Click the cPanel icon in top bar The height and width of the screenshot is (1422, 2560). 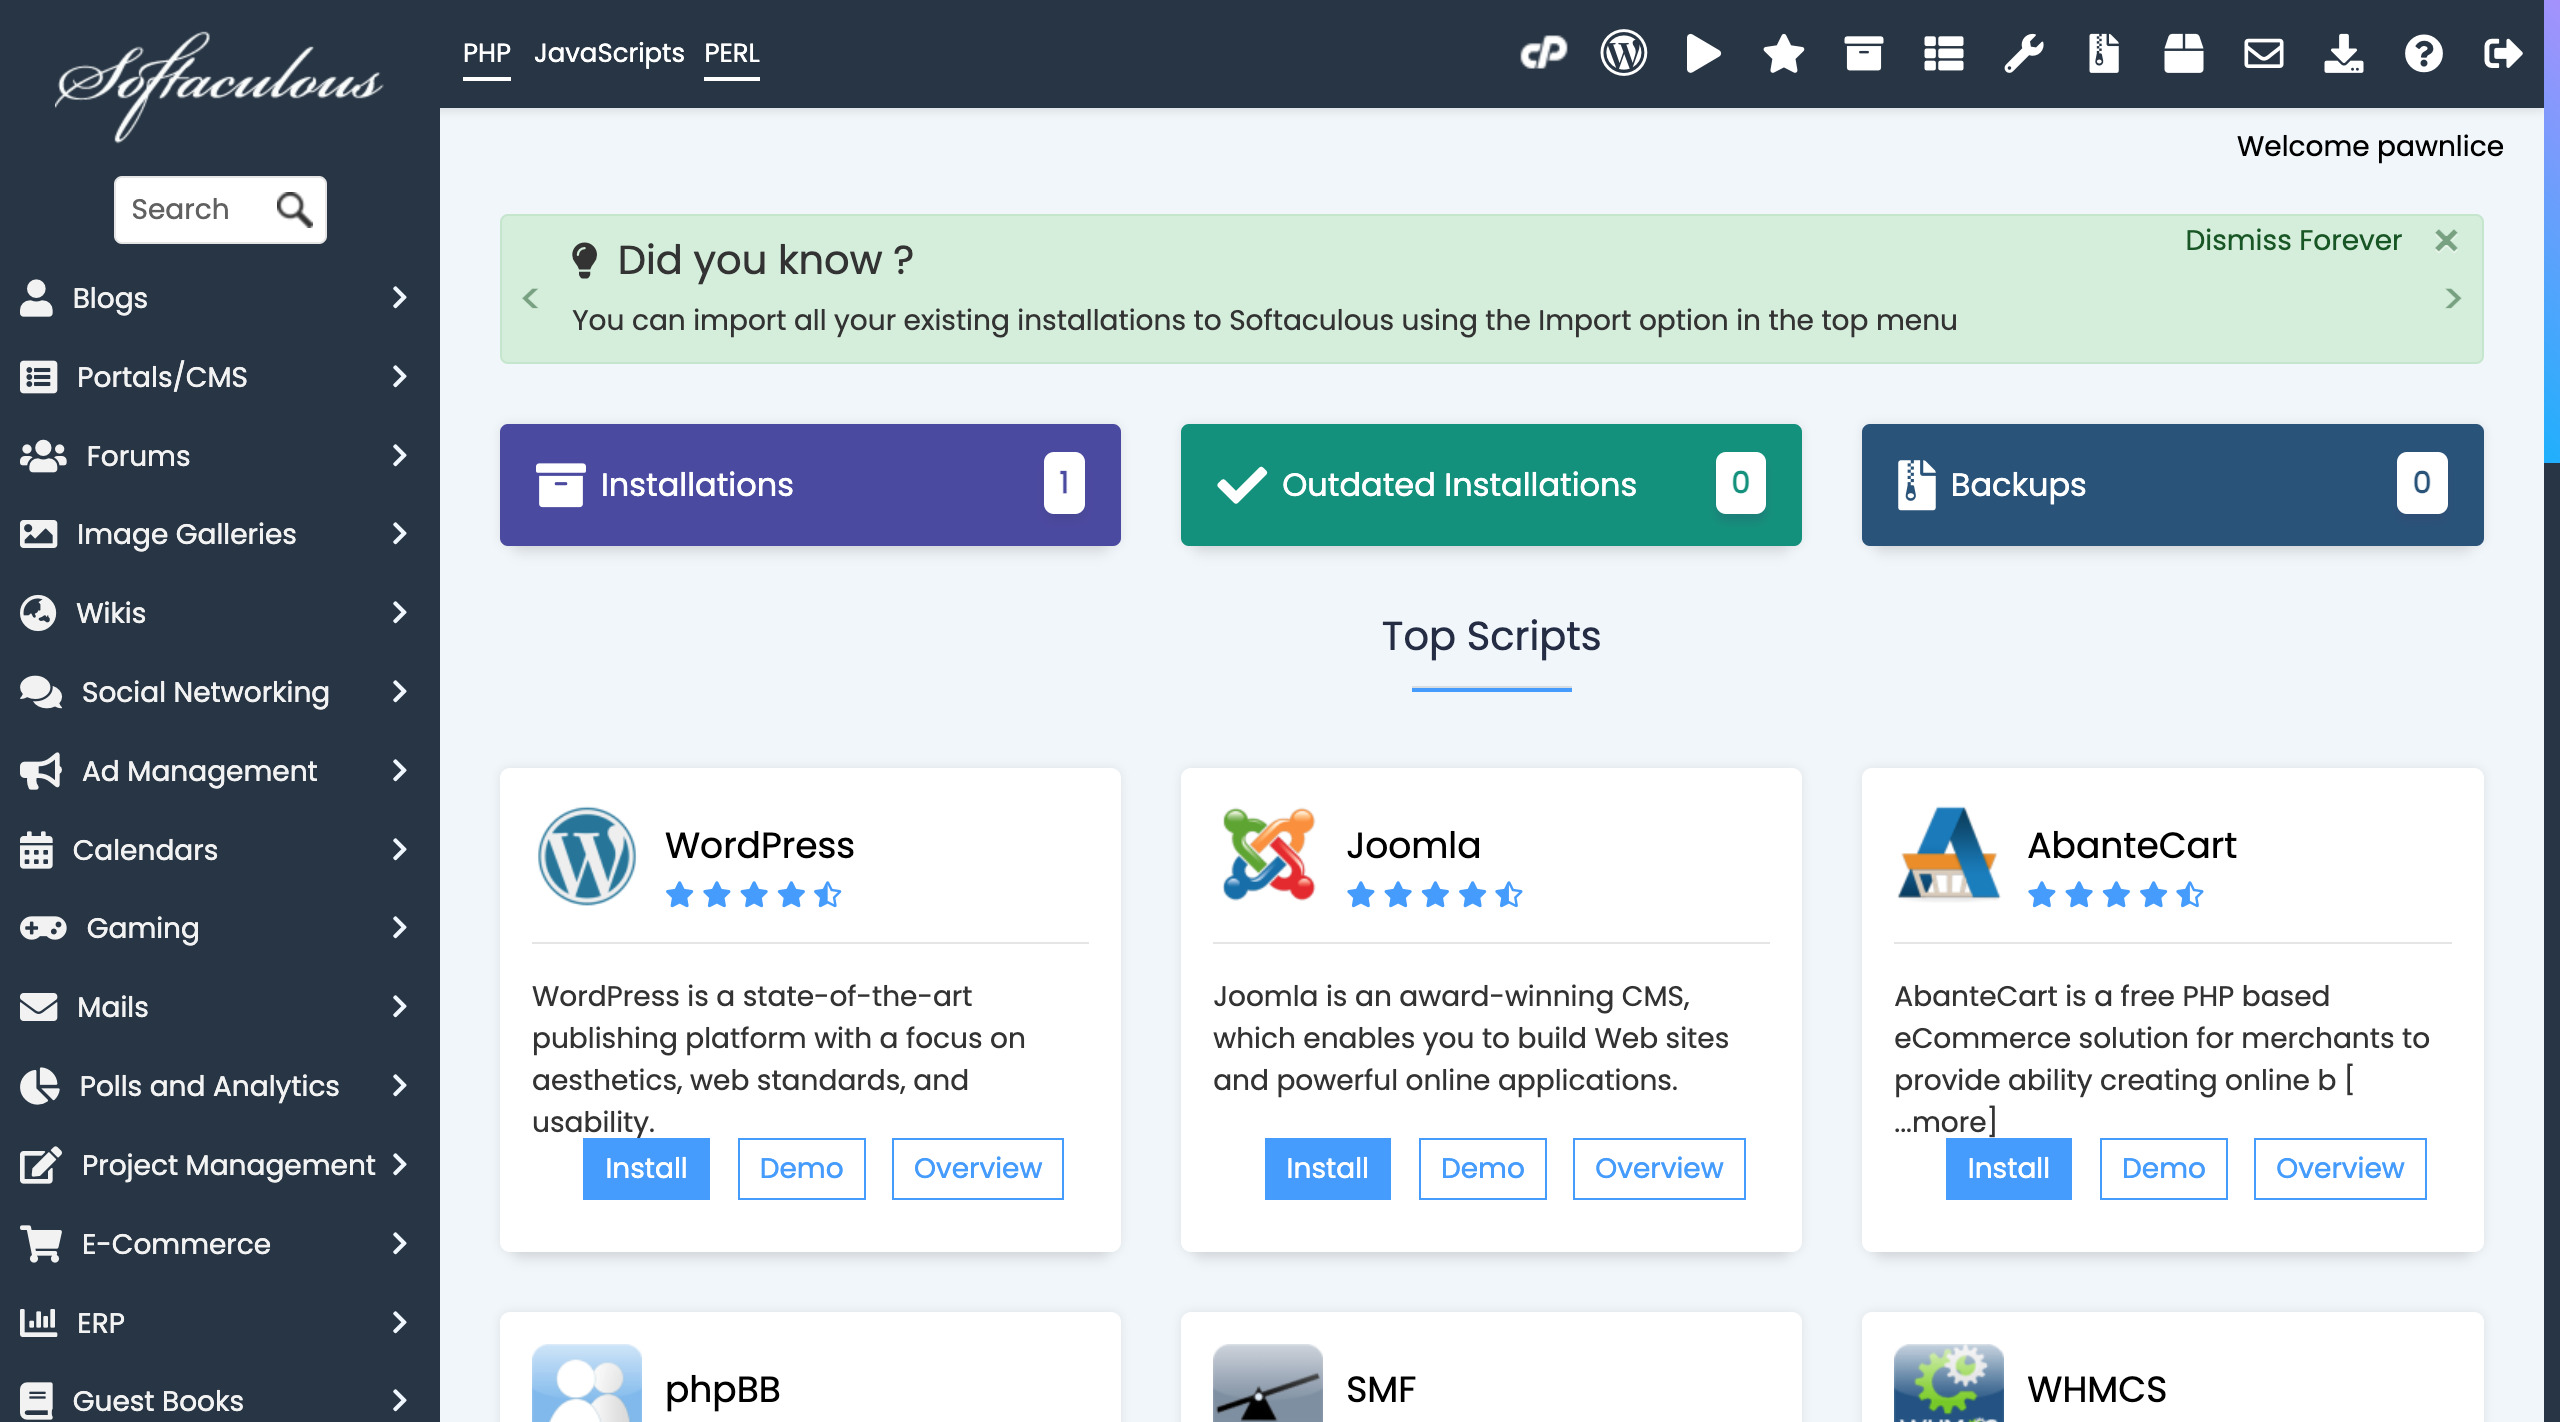point(1543,53)
